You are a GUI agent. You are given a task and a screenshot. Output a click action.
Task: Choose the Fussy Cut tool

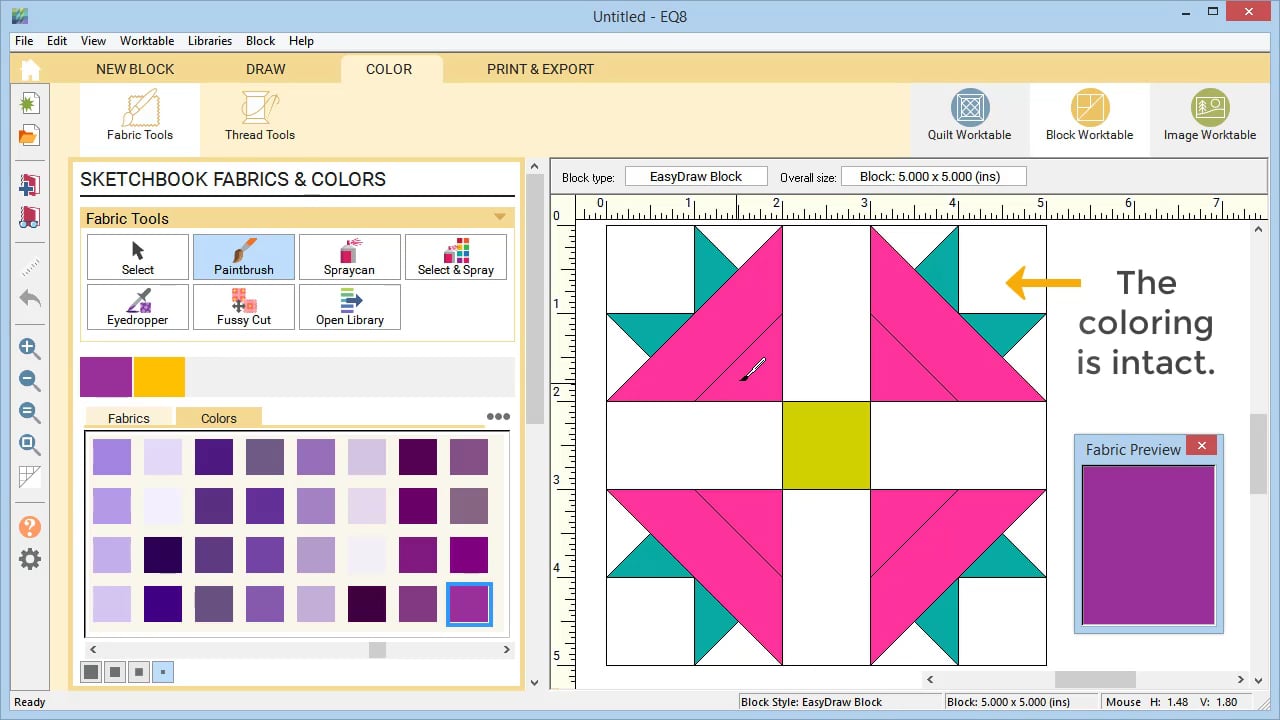244,307
